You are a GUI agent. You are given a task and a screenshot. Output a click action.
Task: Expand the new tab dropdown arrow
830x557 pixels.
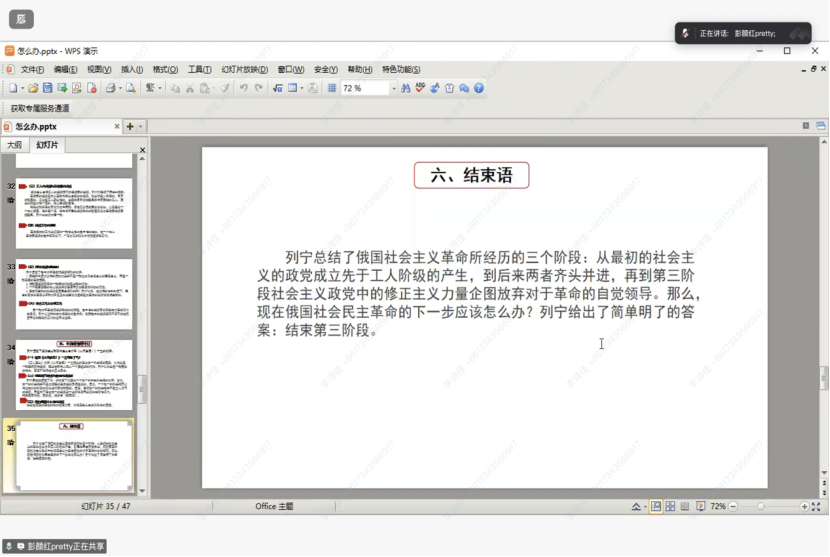140,127
